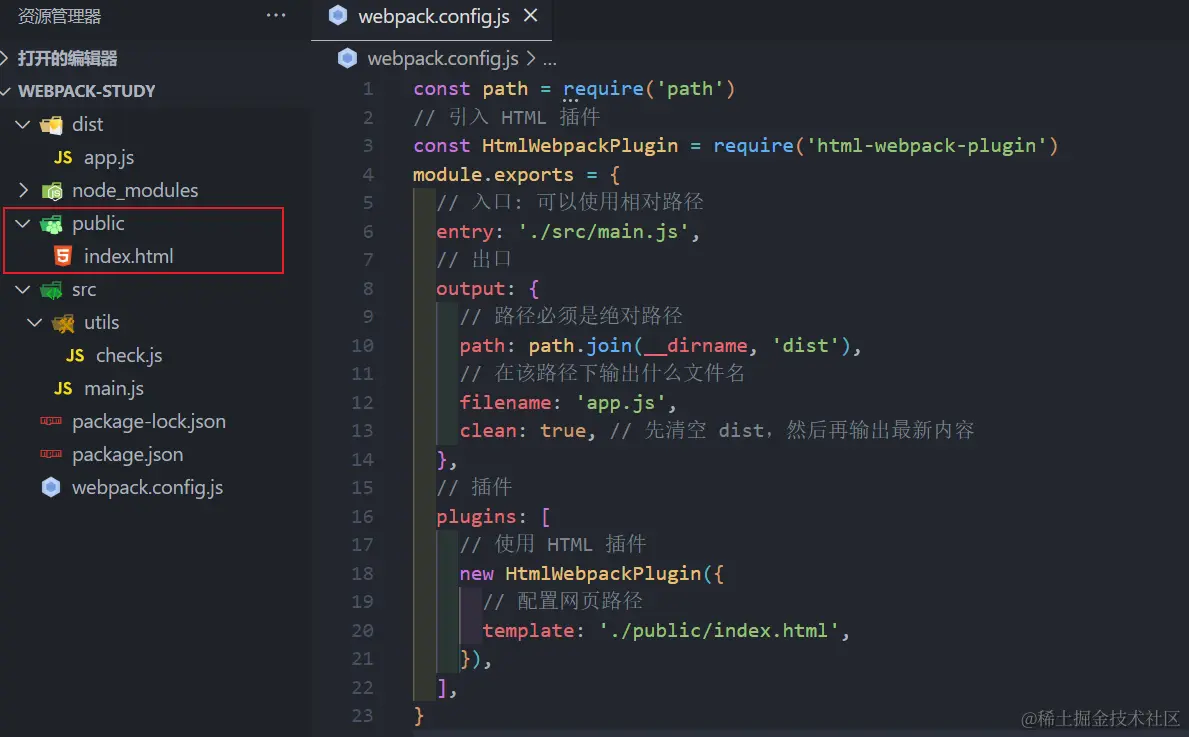Image resolution: width=1189 pixels, height=737 pixels.
Task: Click the './src/main.js' string
Action: click(x=604, y=232)
